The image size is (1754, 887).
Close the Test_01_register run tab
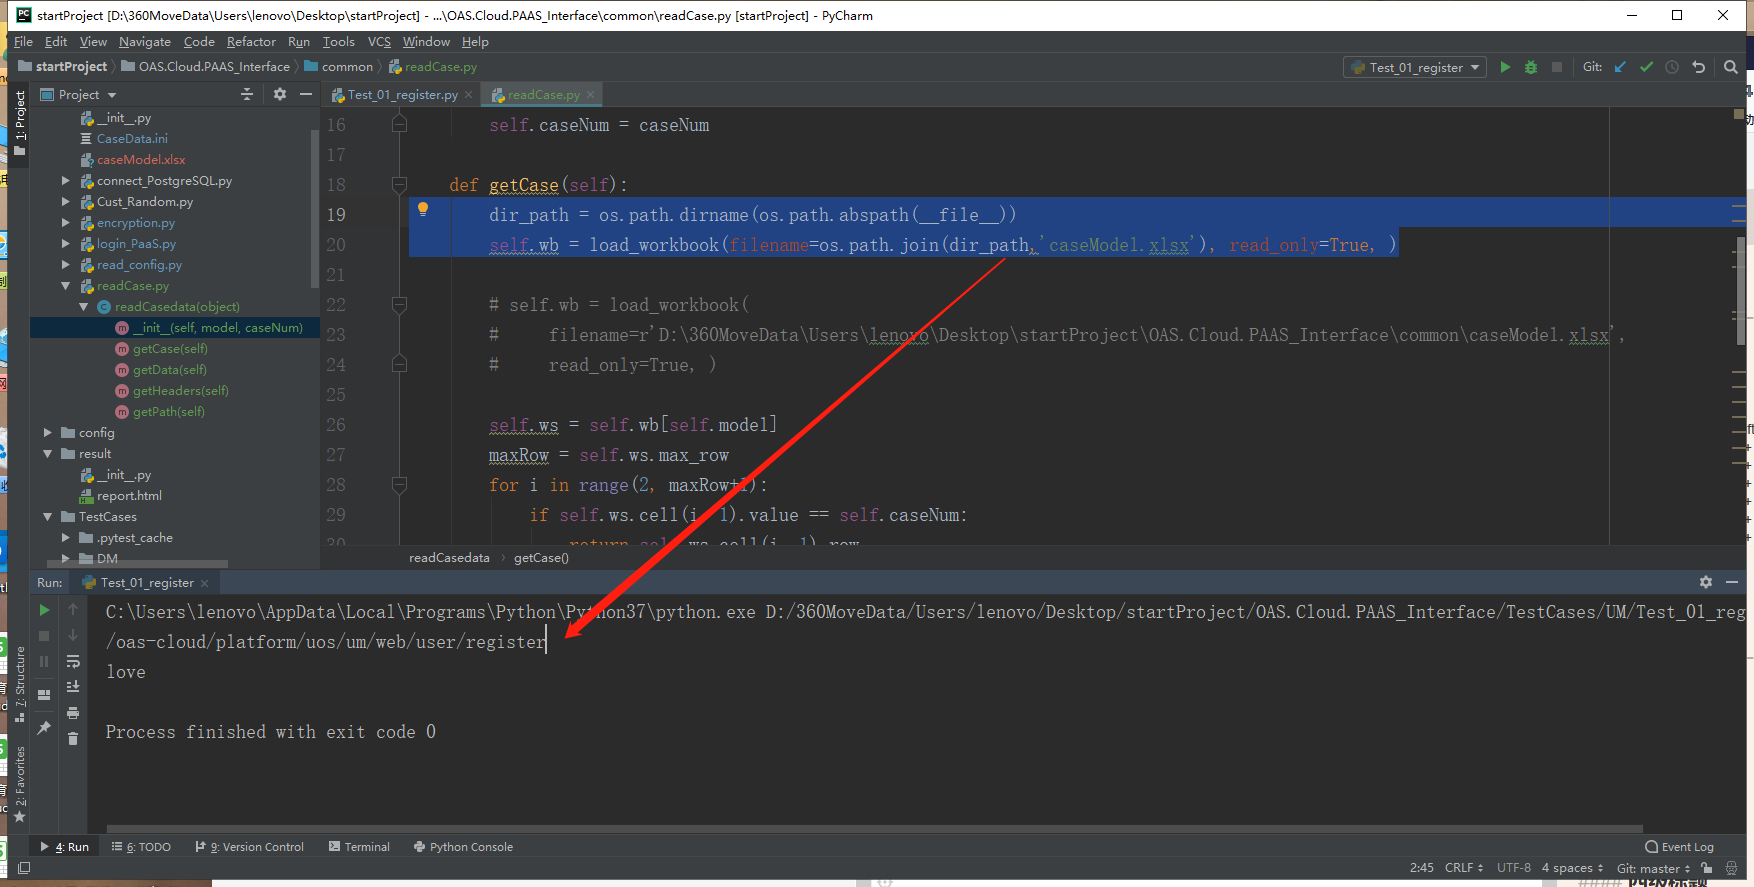point(205,583)
